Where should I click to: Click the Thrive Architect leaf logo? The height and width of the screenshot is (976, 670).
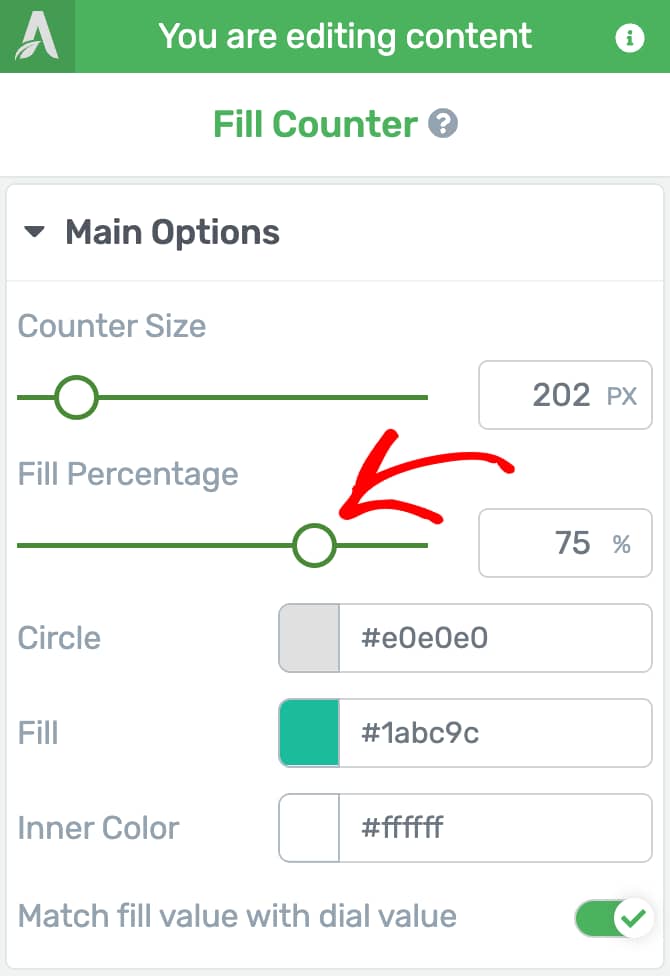pos(37,37)
